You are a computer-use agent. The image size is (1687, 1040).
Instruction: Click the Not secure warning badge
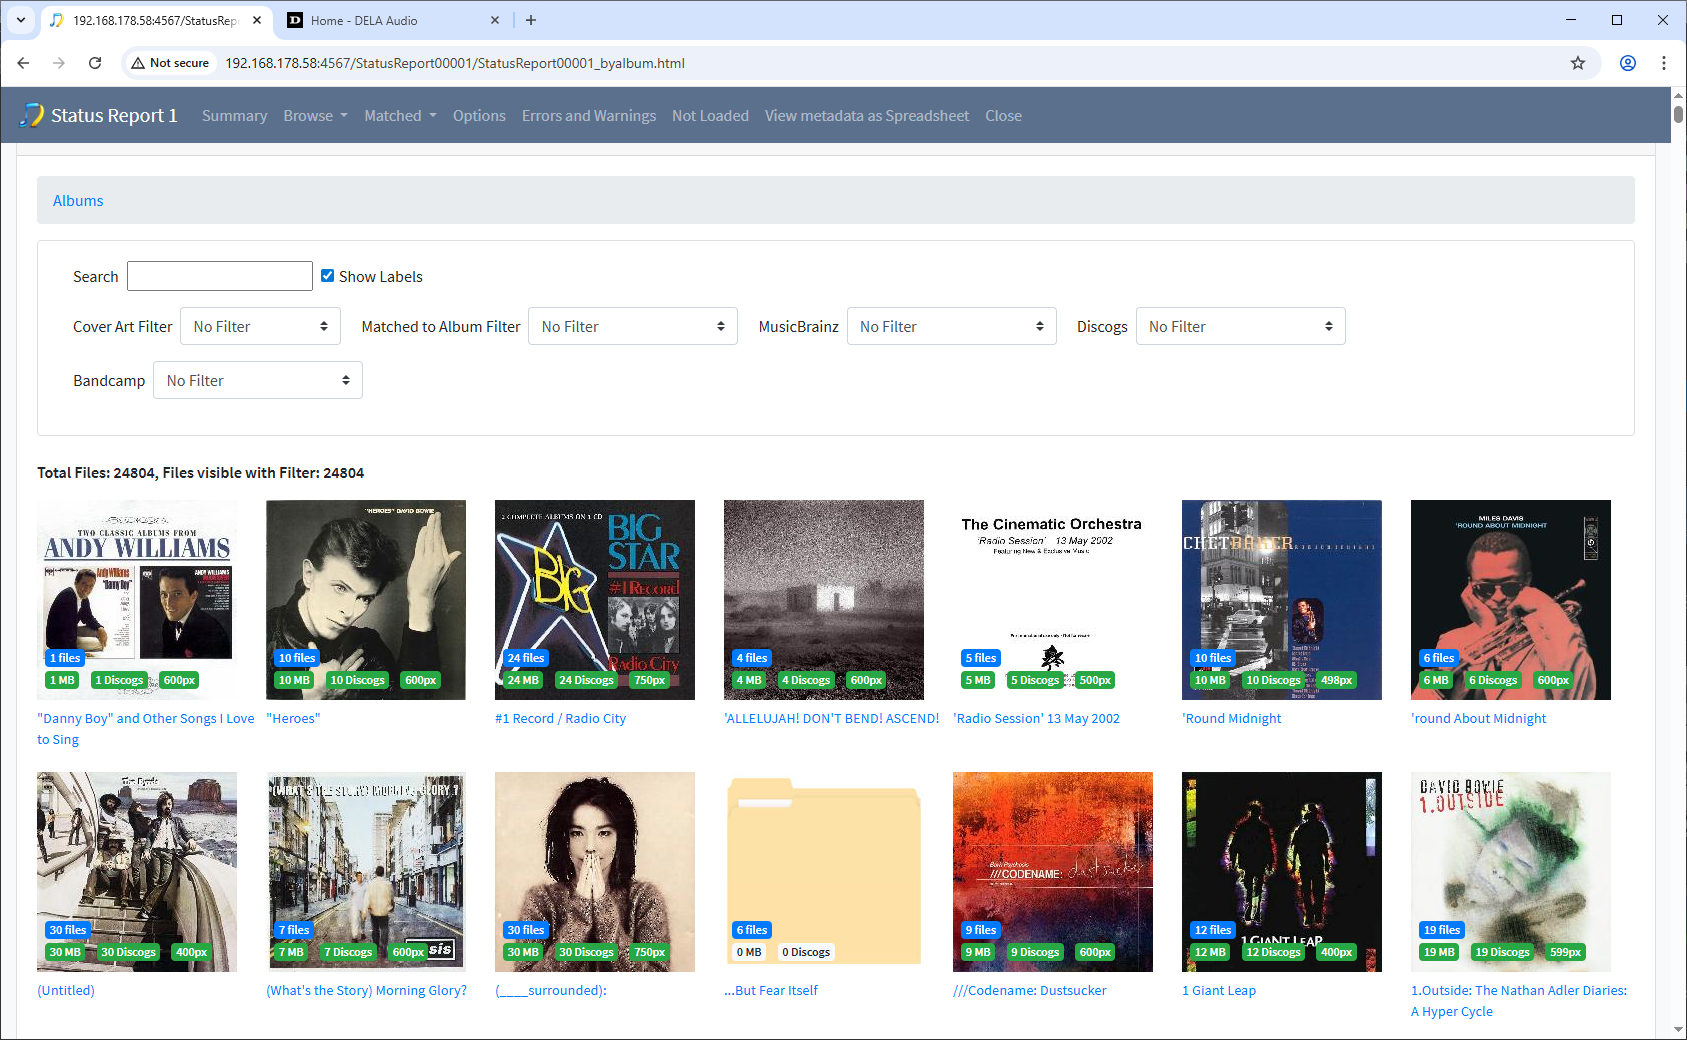(170, 63)
